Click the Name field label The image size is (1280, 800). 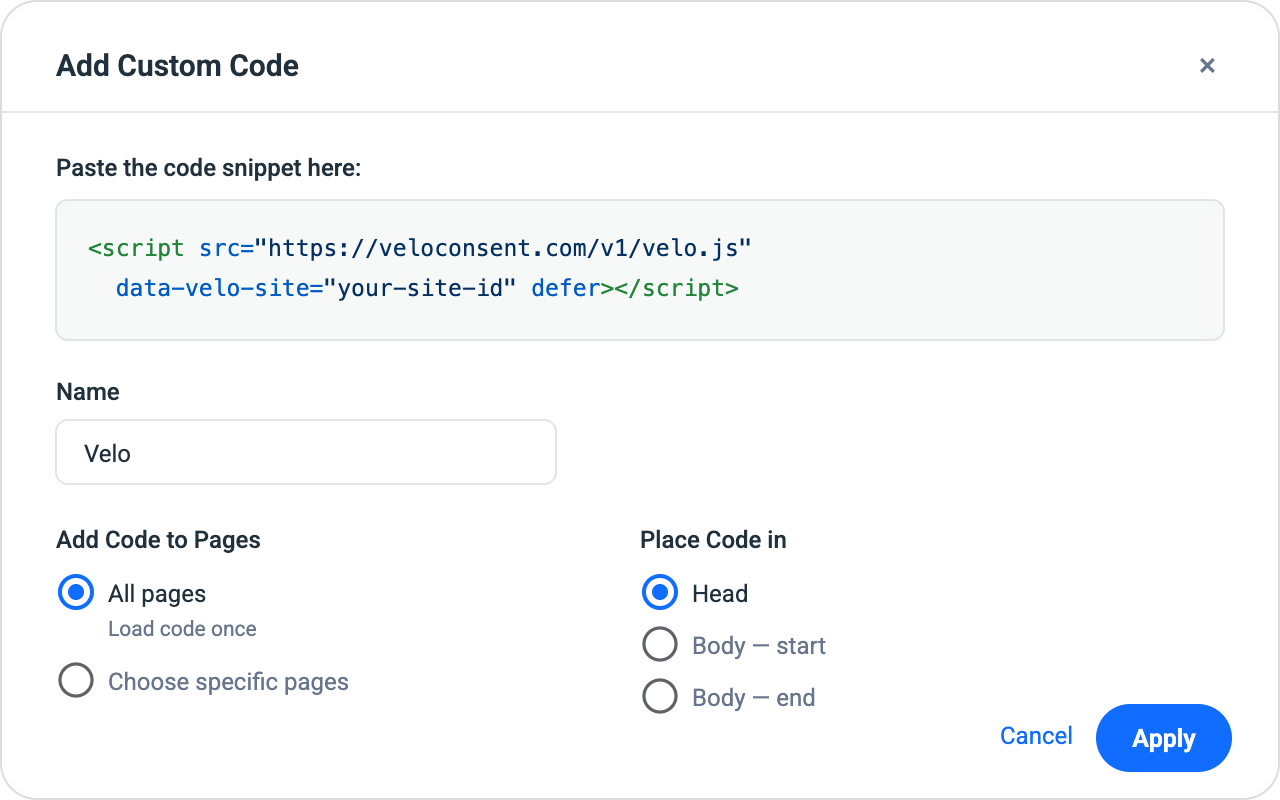88,392
